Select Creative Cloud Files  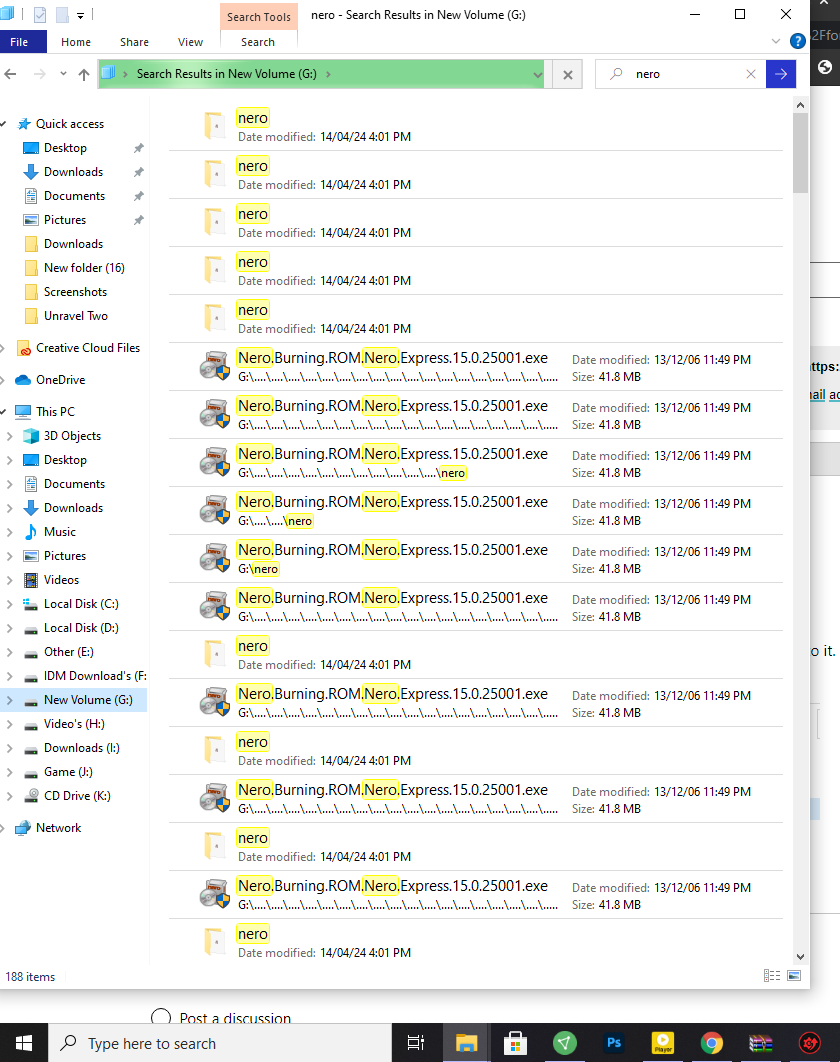click(x=88, y=348)
